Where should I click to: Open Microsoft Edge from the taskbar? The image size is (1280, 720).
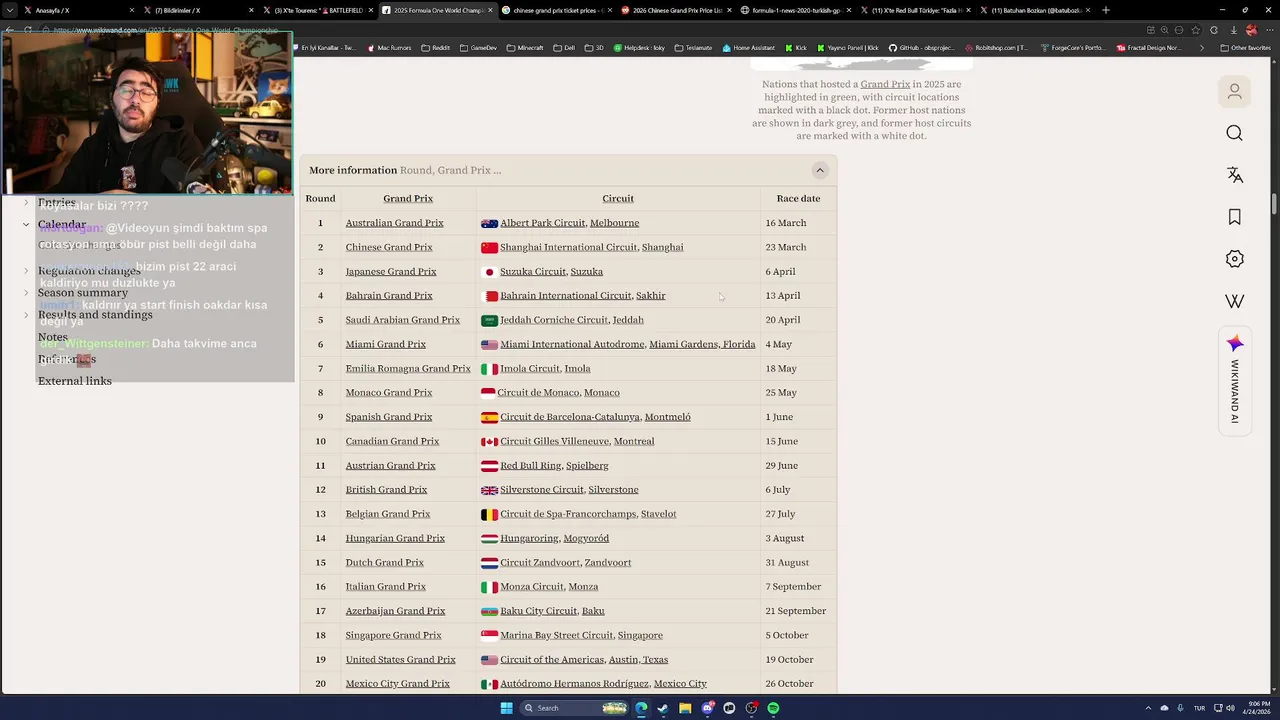tap(641, 708)
